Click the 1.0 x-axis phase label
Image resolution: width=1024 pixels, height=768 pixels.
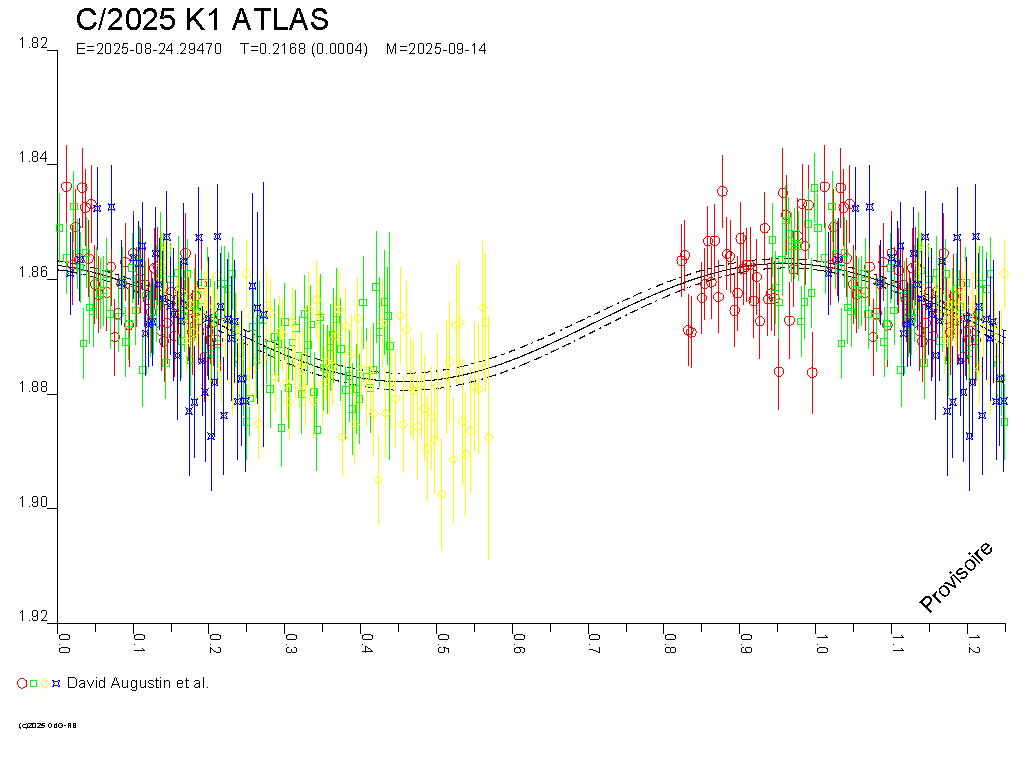819,639
